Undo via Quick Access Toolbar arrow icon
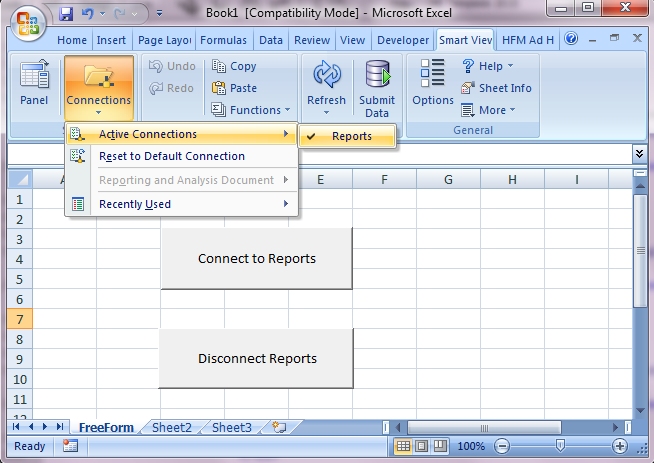Image resolution: width=654 pixels, height=463 pixels. point(88,14)
